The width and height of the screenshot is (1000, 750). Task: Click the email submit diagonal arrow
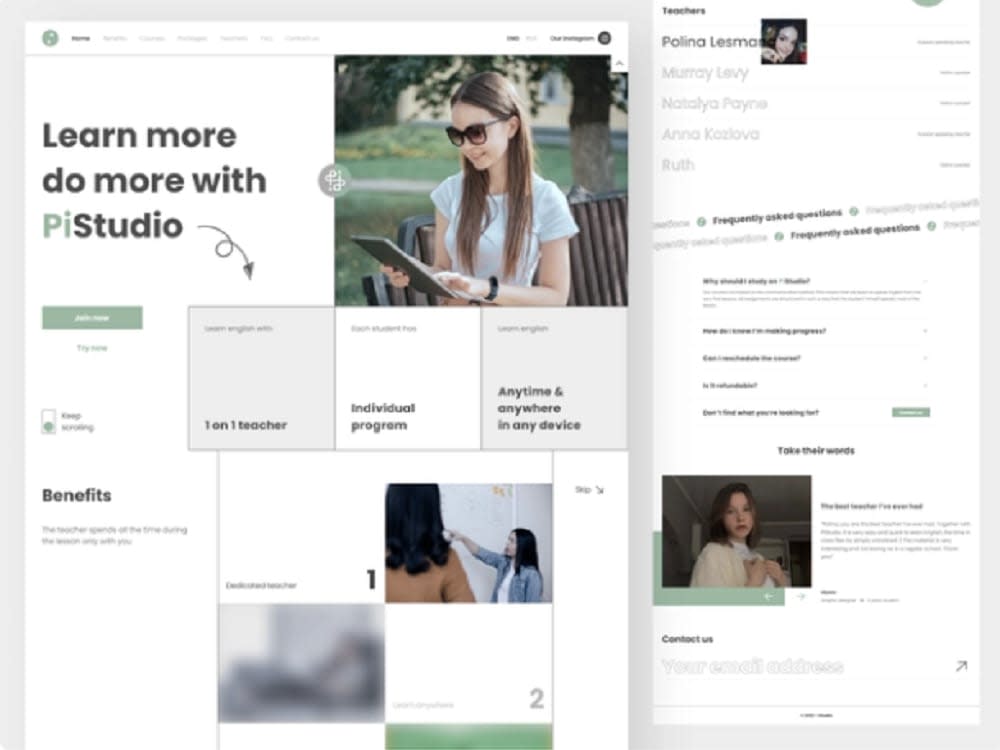(x=961, y=666)
